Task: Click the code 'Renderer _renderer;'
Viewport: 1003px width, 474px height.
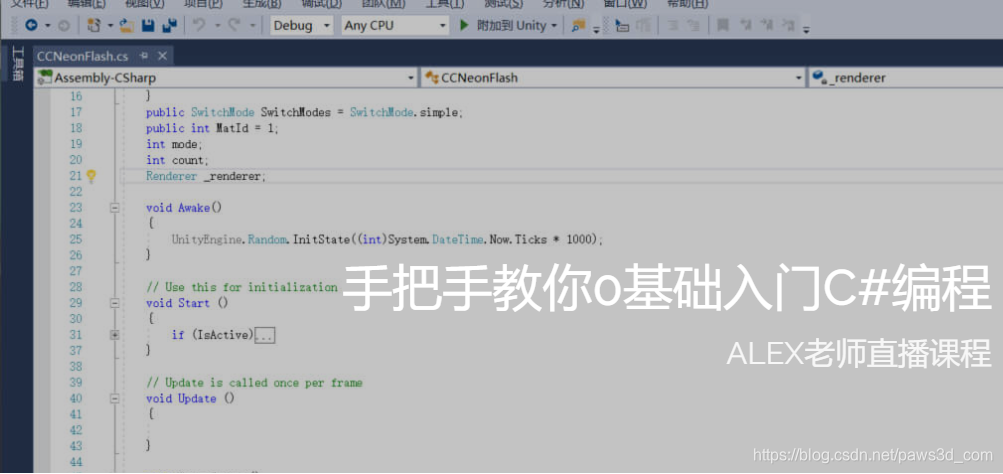Action: coord(205,176)
